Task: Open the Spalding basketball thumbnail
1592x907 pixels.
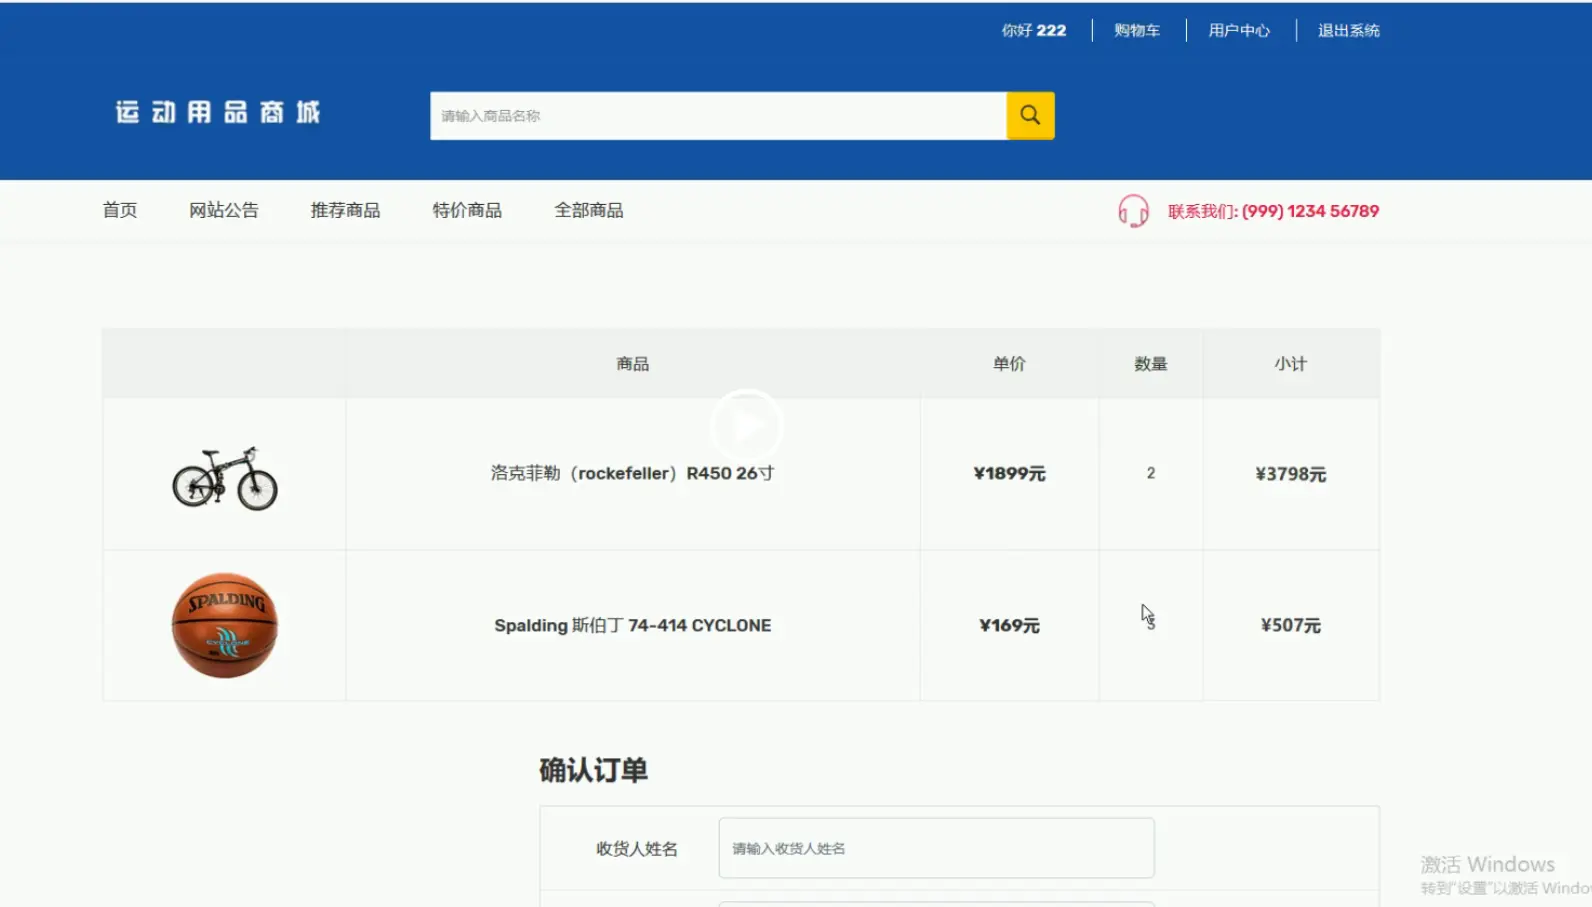Action: [x=225, y=625]
